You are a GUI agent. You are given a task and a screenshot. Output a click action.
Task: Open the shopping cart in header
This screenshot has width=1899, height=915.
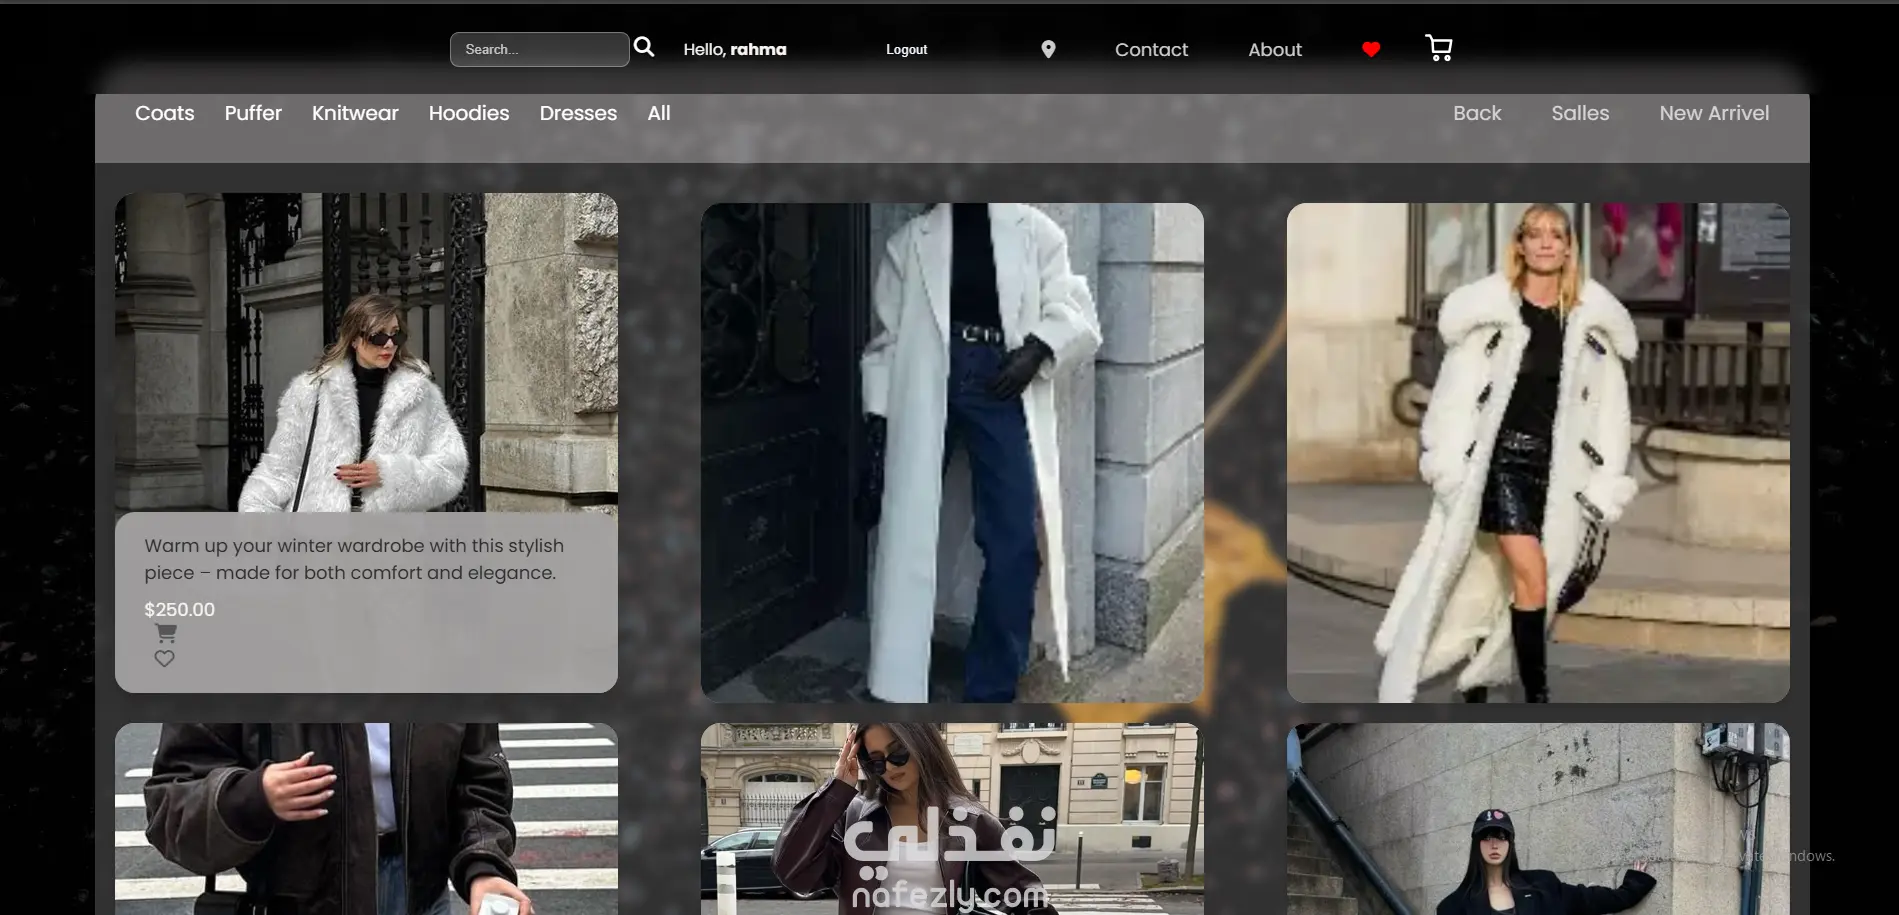pyautogui.click(x=1439, y=48)
